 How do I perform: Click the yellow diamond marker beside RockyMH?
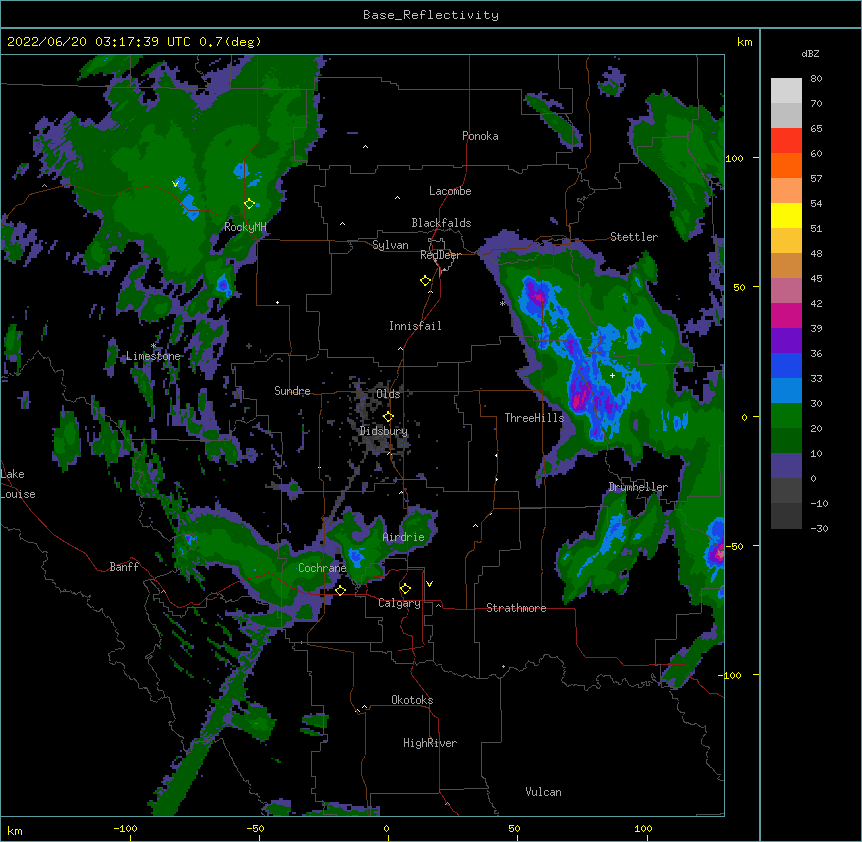(x=249, y=204)
